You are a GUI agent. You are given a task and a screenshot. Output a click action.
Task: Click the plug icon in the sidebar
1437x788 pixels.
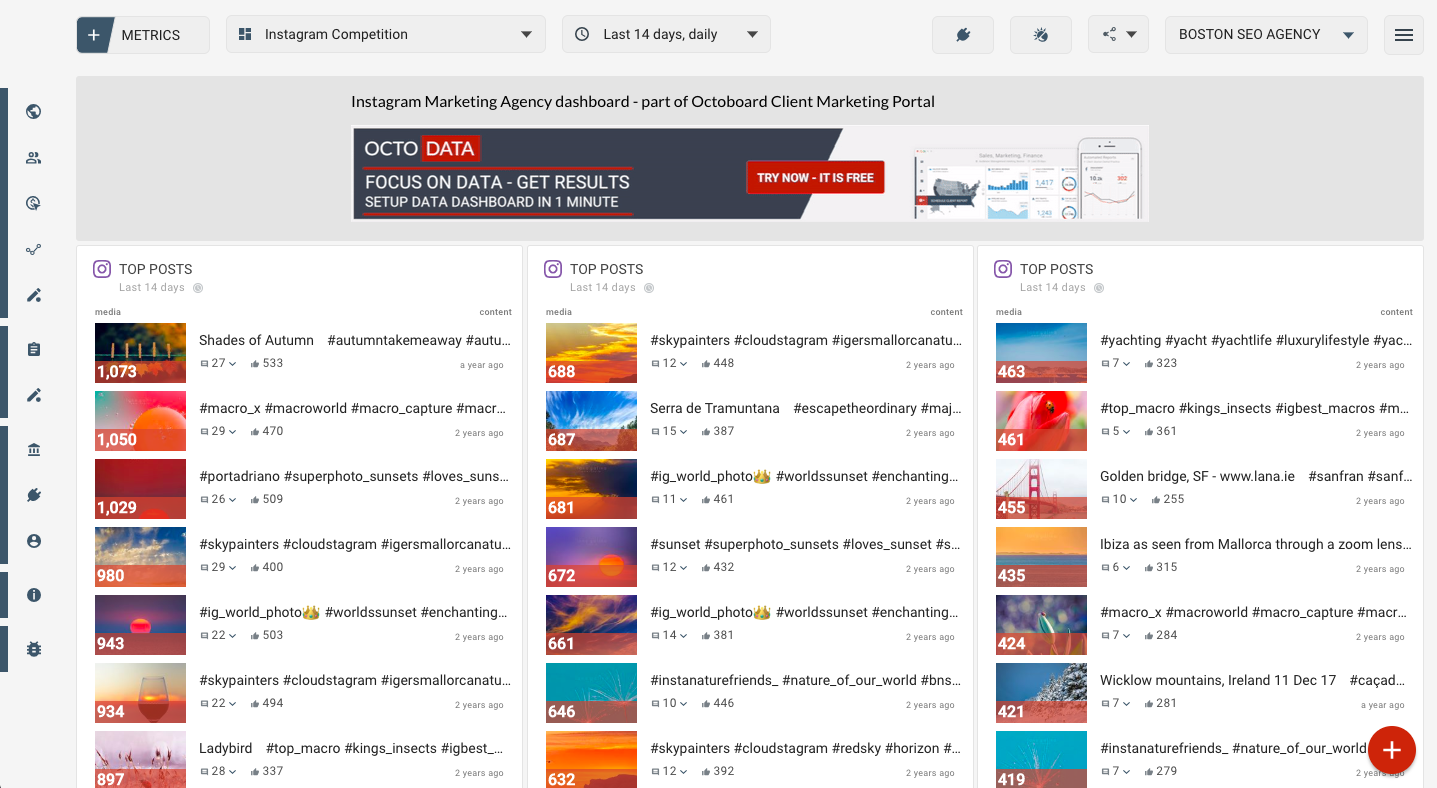coord(34,495)
